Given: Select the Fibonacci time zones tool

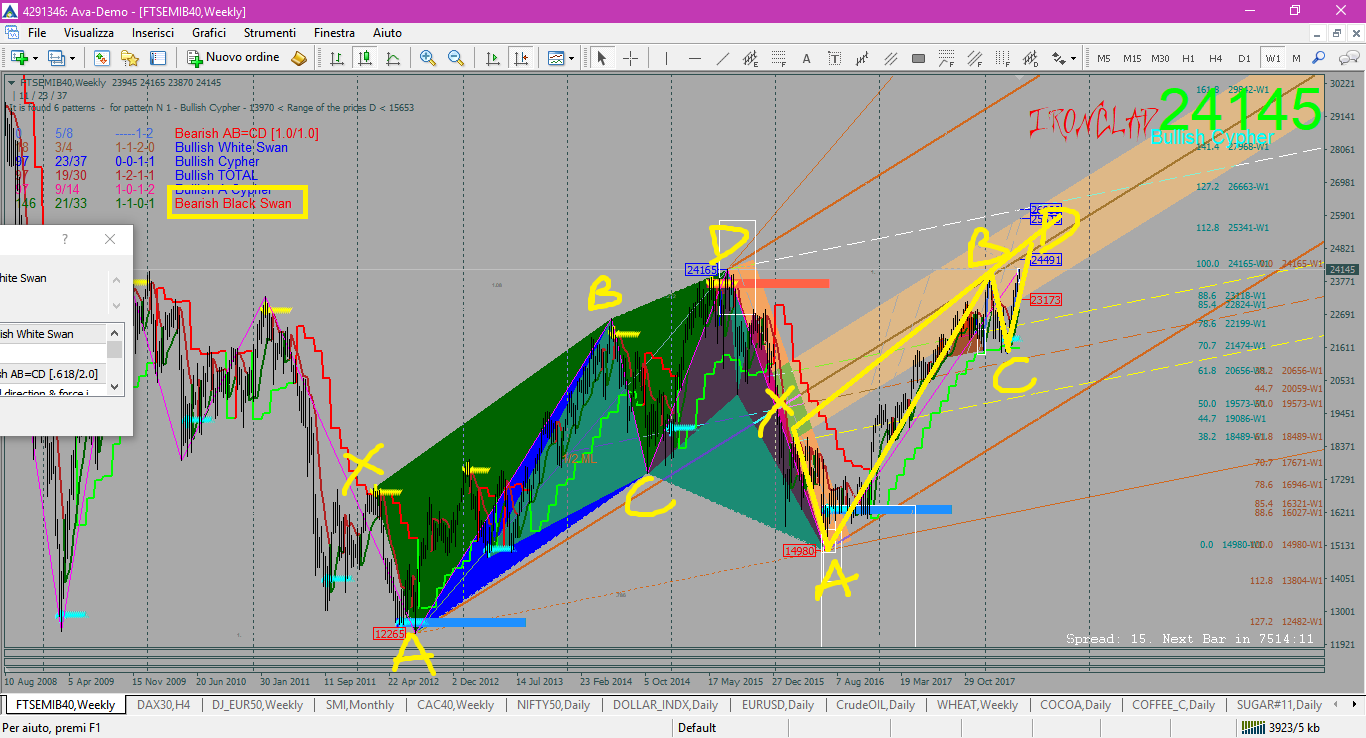Looking at the screenshot, I should point(1002,58).
